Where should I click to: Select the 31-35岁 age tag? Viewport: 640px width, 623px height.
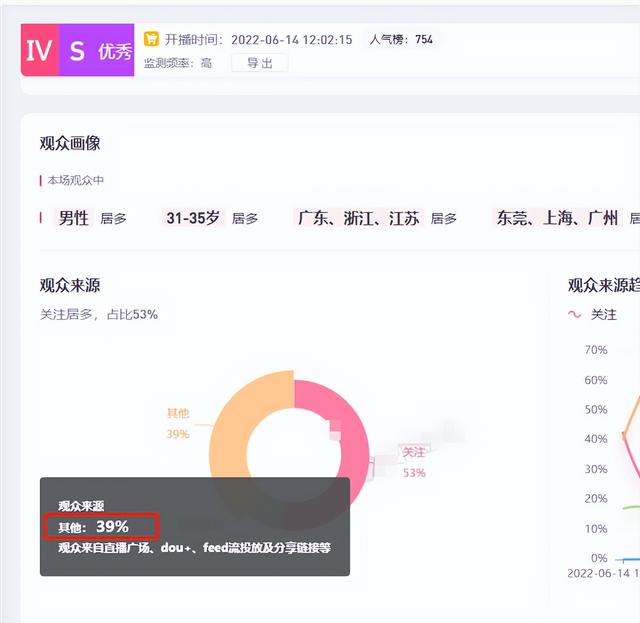[193, 218]
